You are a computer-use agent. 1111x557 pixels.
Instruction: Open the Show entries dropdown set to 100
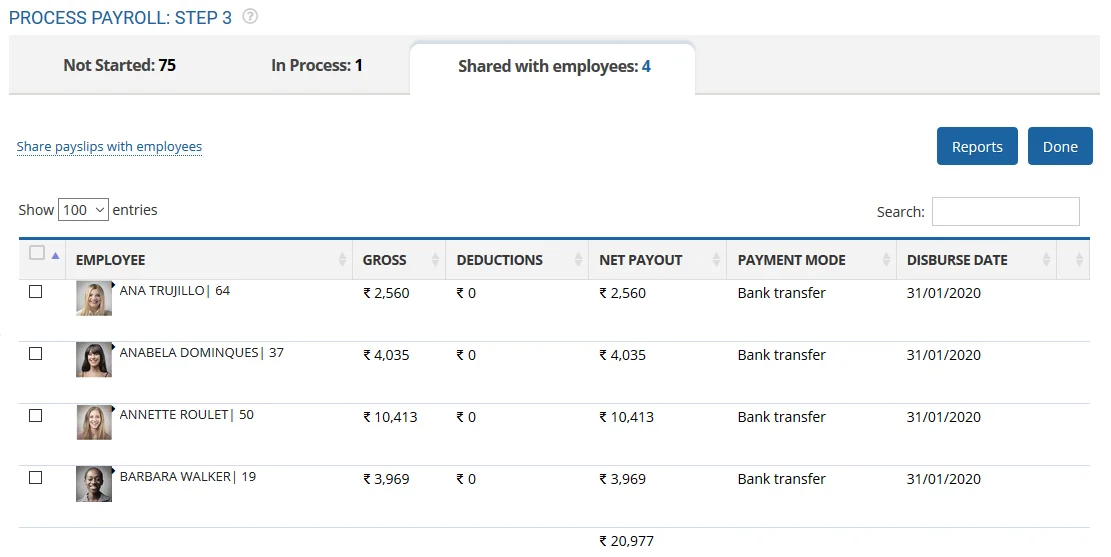pyautogui.click(x=83, y=210)
